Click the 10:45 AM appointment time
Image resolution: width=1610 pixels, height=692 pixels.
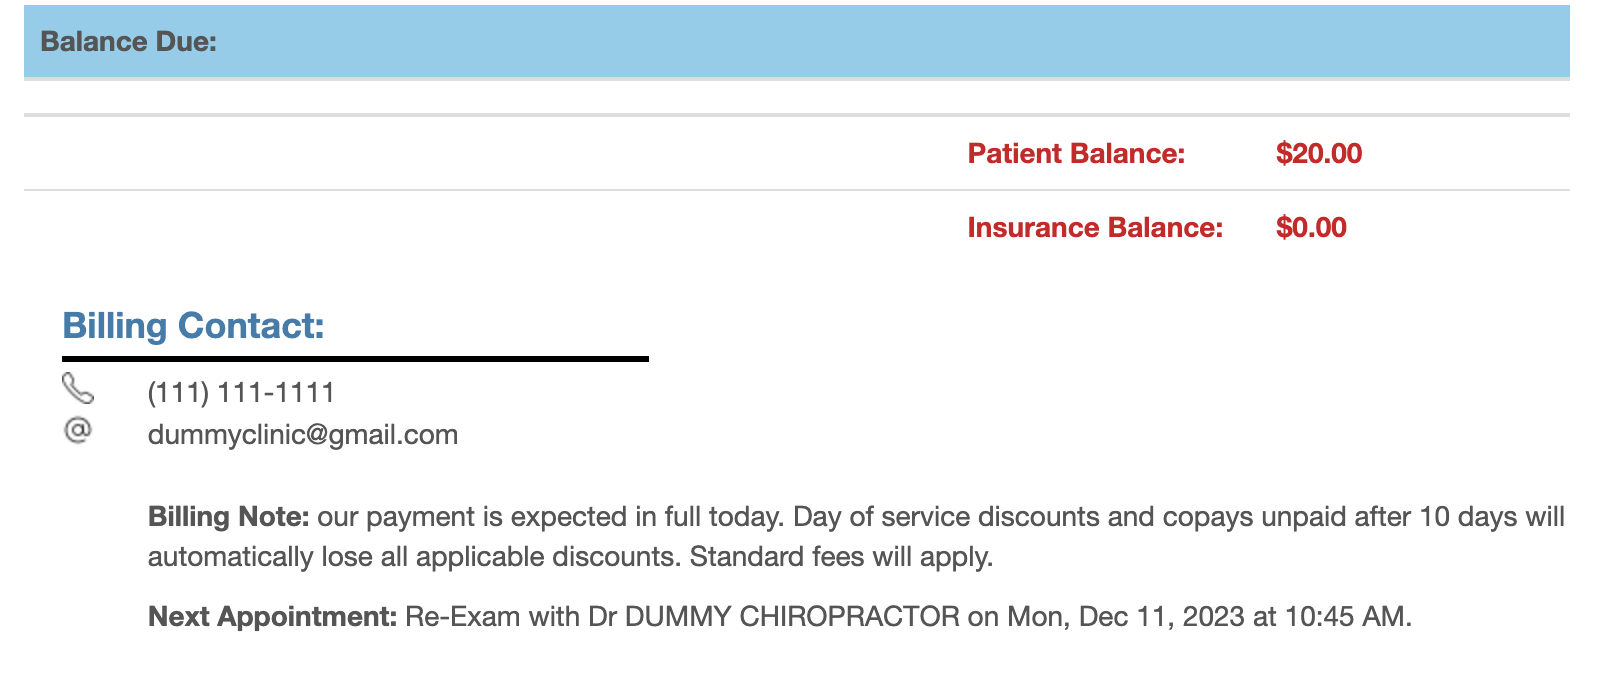click(1345, 616)
